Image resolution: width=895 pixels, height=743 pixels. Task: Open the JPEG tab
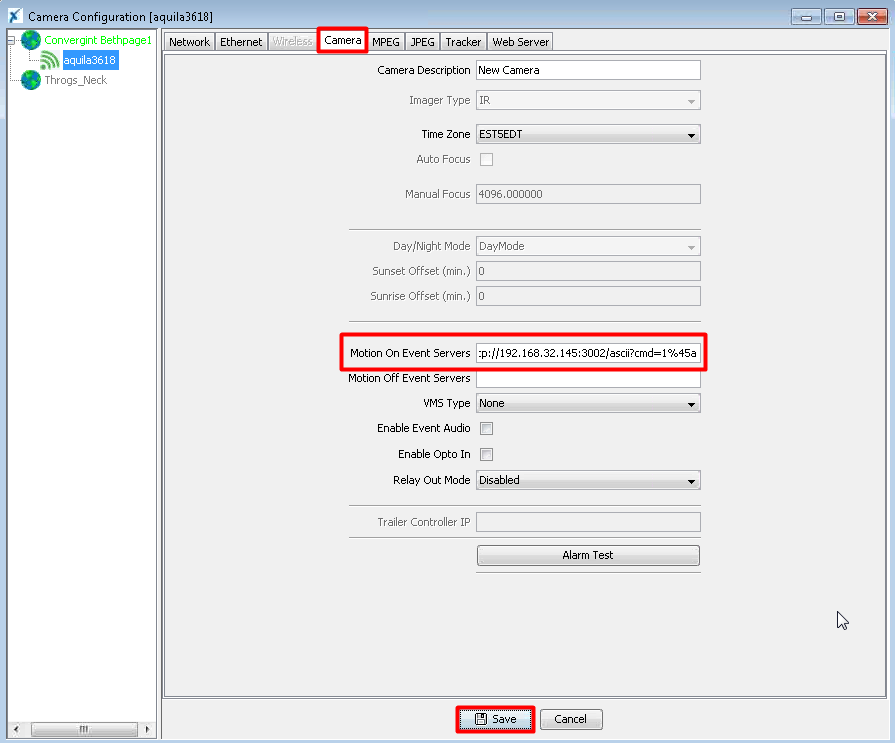(422, 42)
